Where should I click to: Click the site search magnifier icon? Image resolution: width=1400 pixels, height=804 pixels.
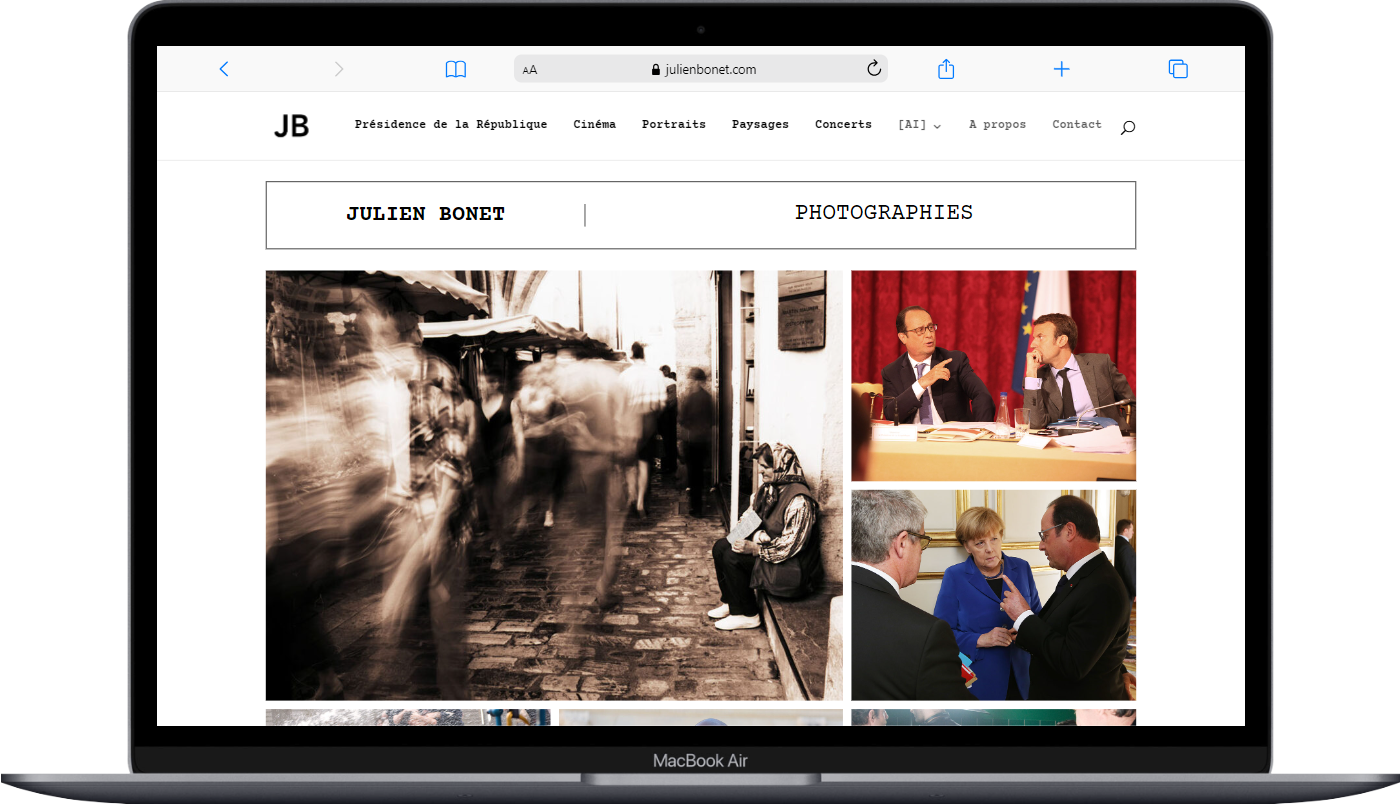[x=1128, y=127]
